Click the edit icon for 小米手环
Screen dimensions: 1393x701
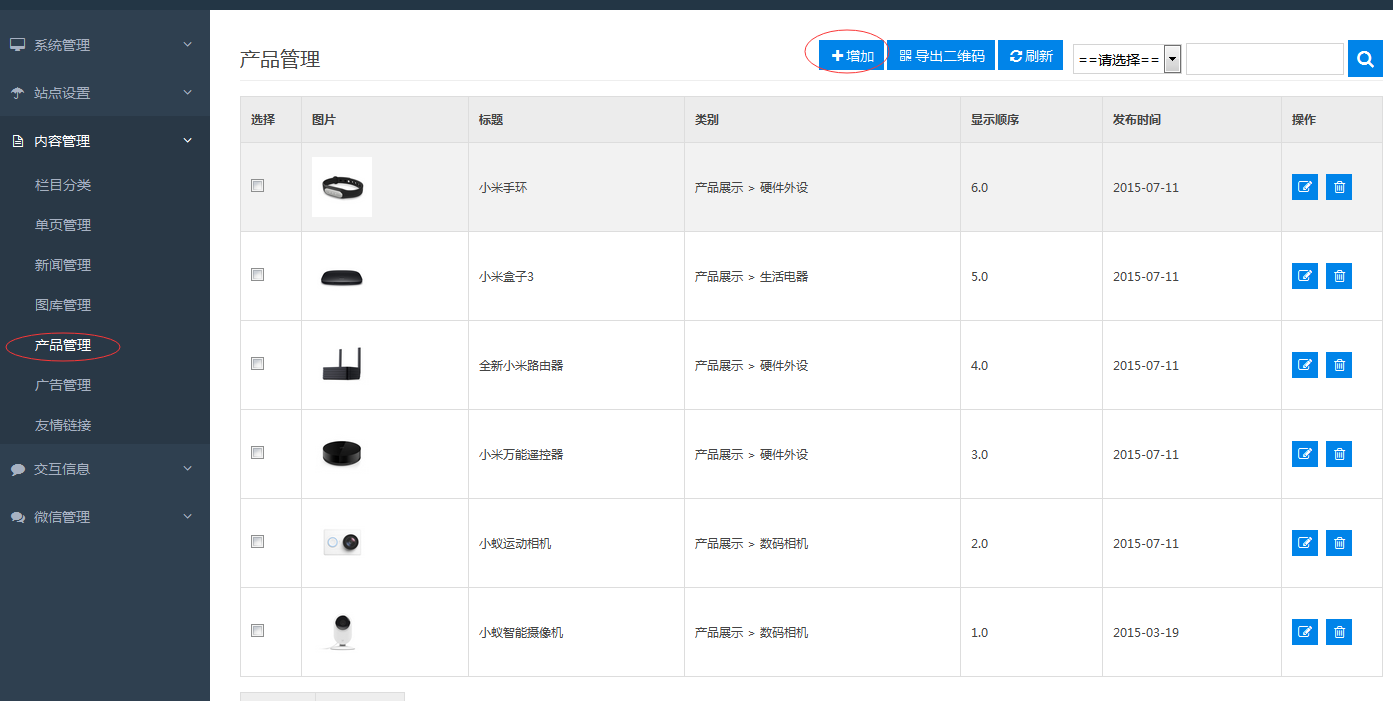coord(1304,187)
